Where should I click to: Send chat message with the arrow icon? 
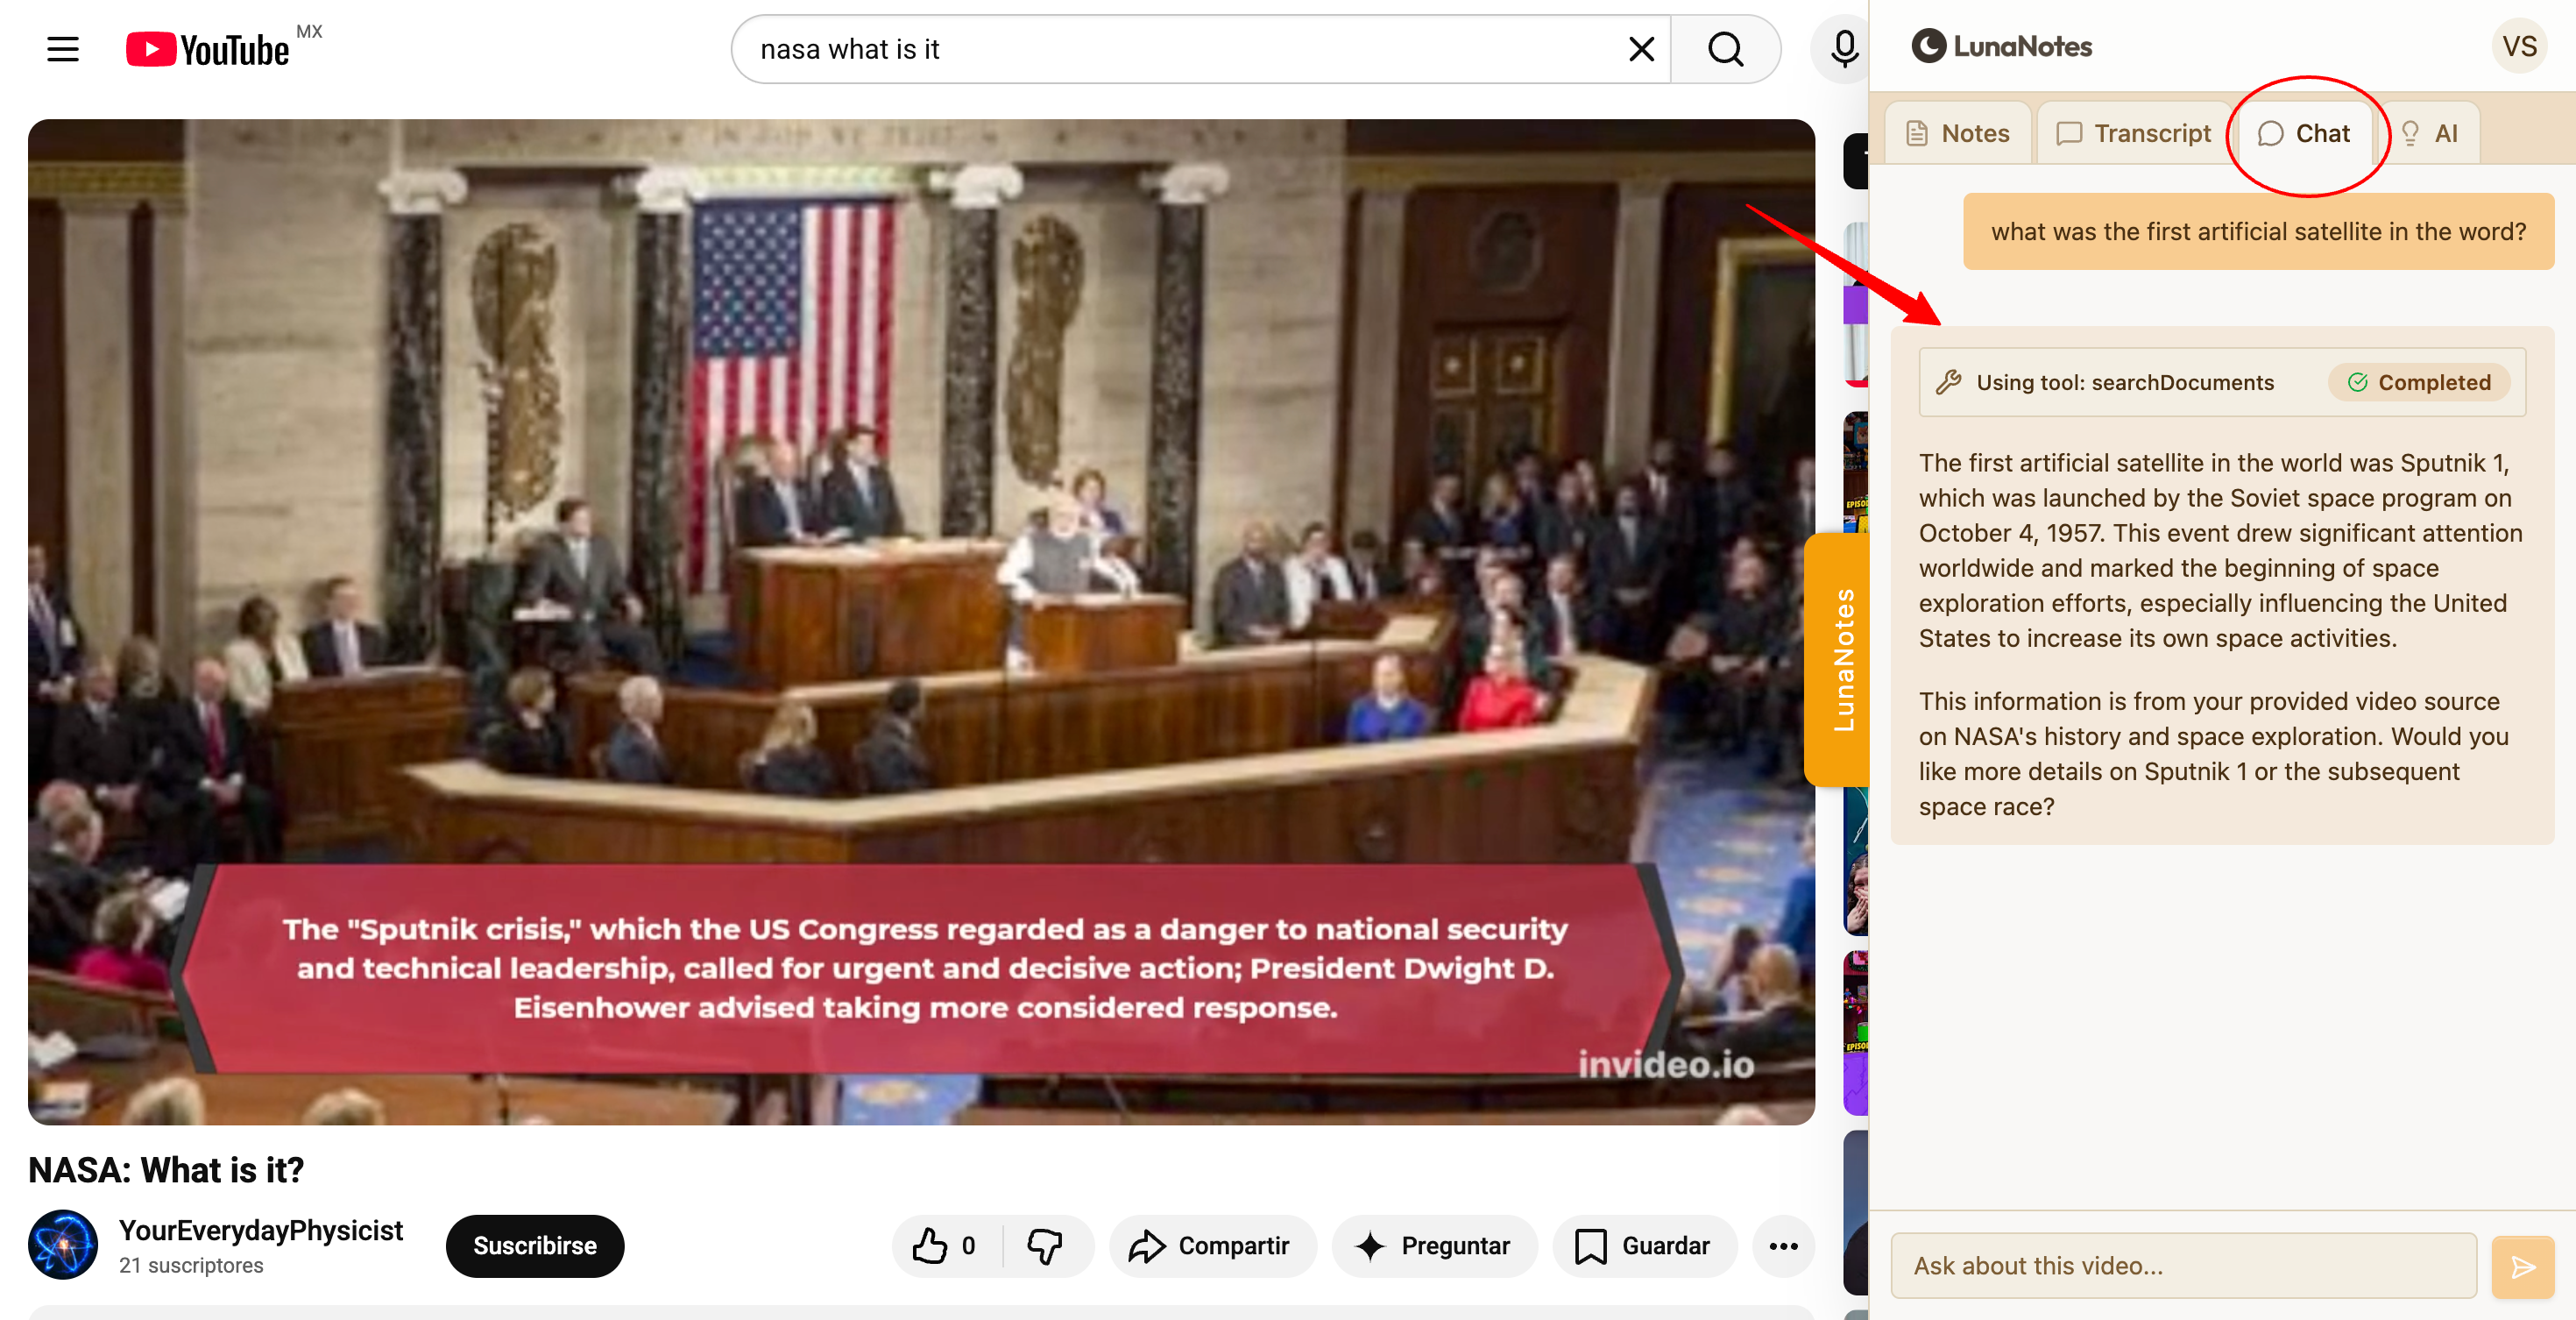(2522, 1267)
